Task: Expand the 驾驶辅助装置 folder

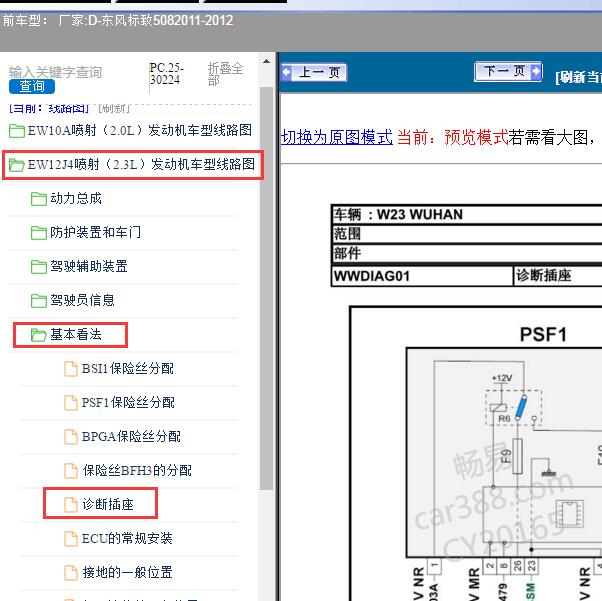Action: pyautogui.click(x=89, y=266)
